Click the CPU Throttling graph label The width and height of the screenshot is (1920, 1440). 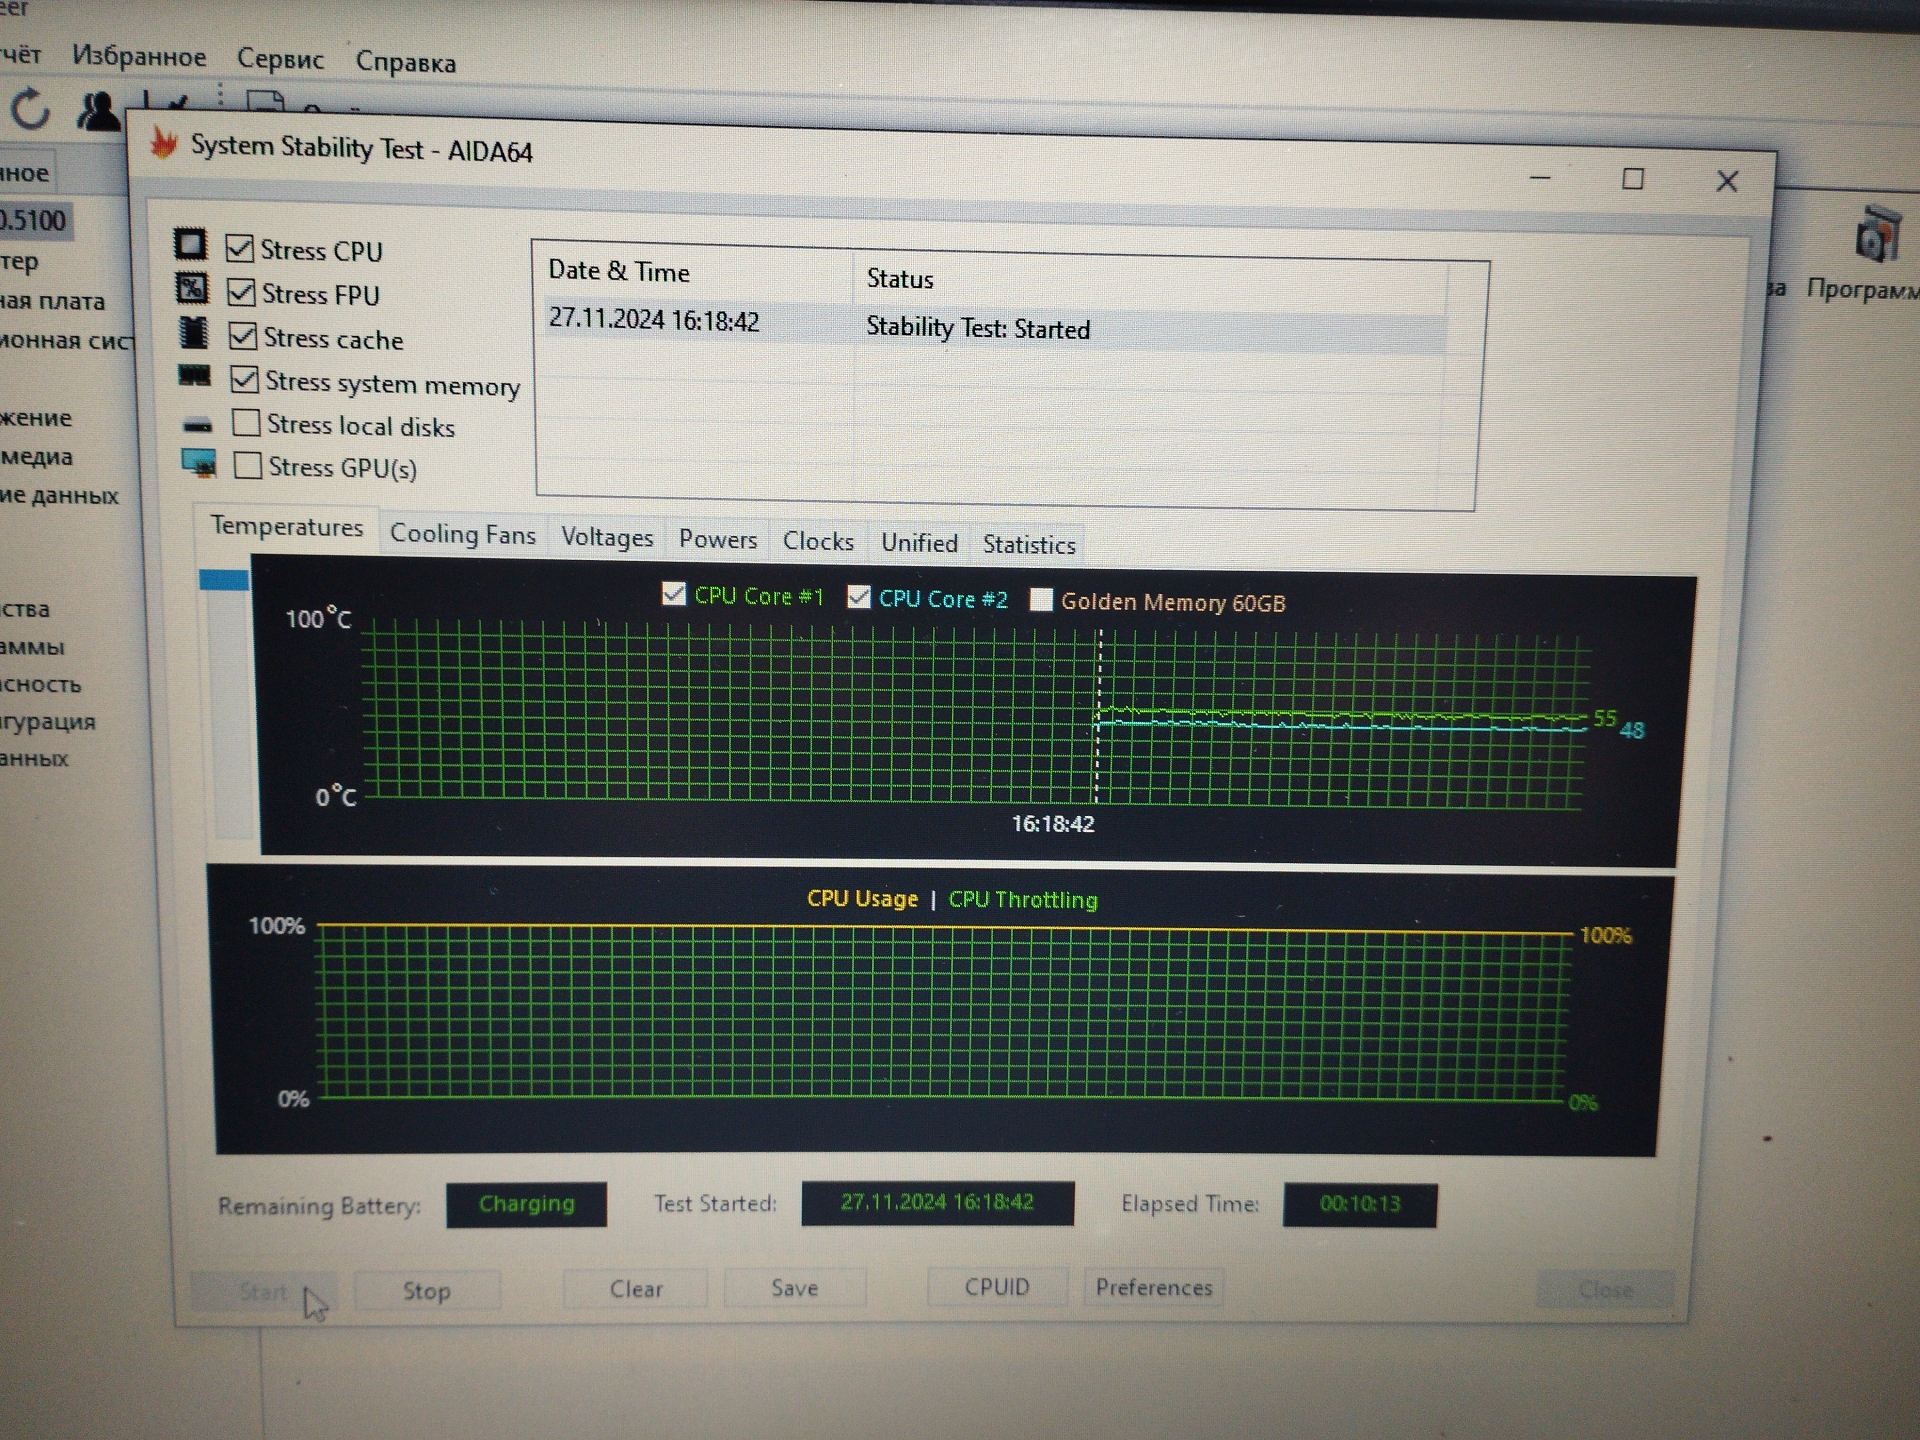pyautogui.click(x=1023, y=899)
